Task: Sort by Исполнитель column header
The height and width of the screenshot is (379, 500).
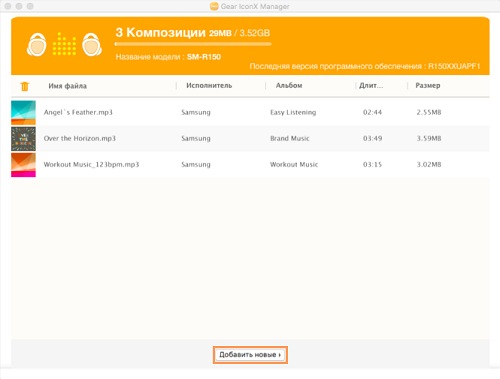Action: [x=209, y=86]
